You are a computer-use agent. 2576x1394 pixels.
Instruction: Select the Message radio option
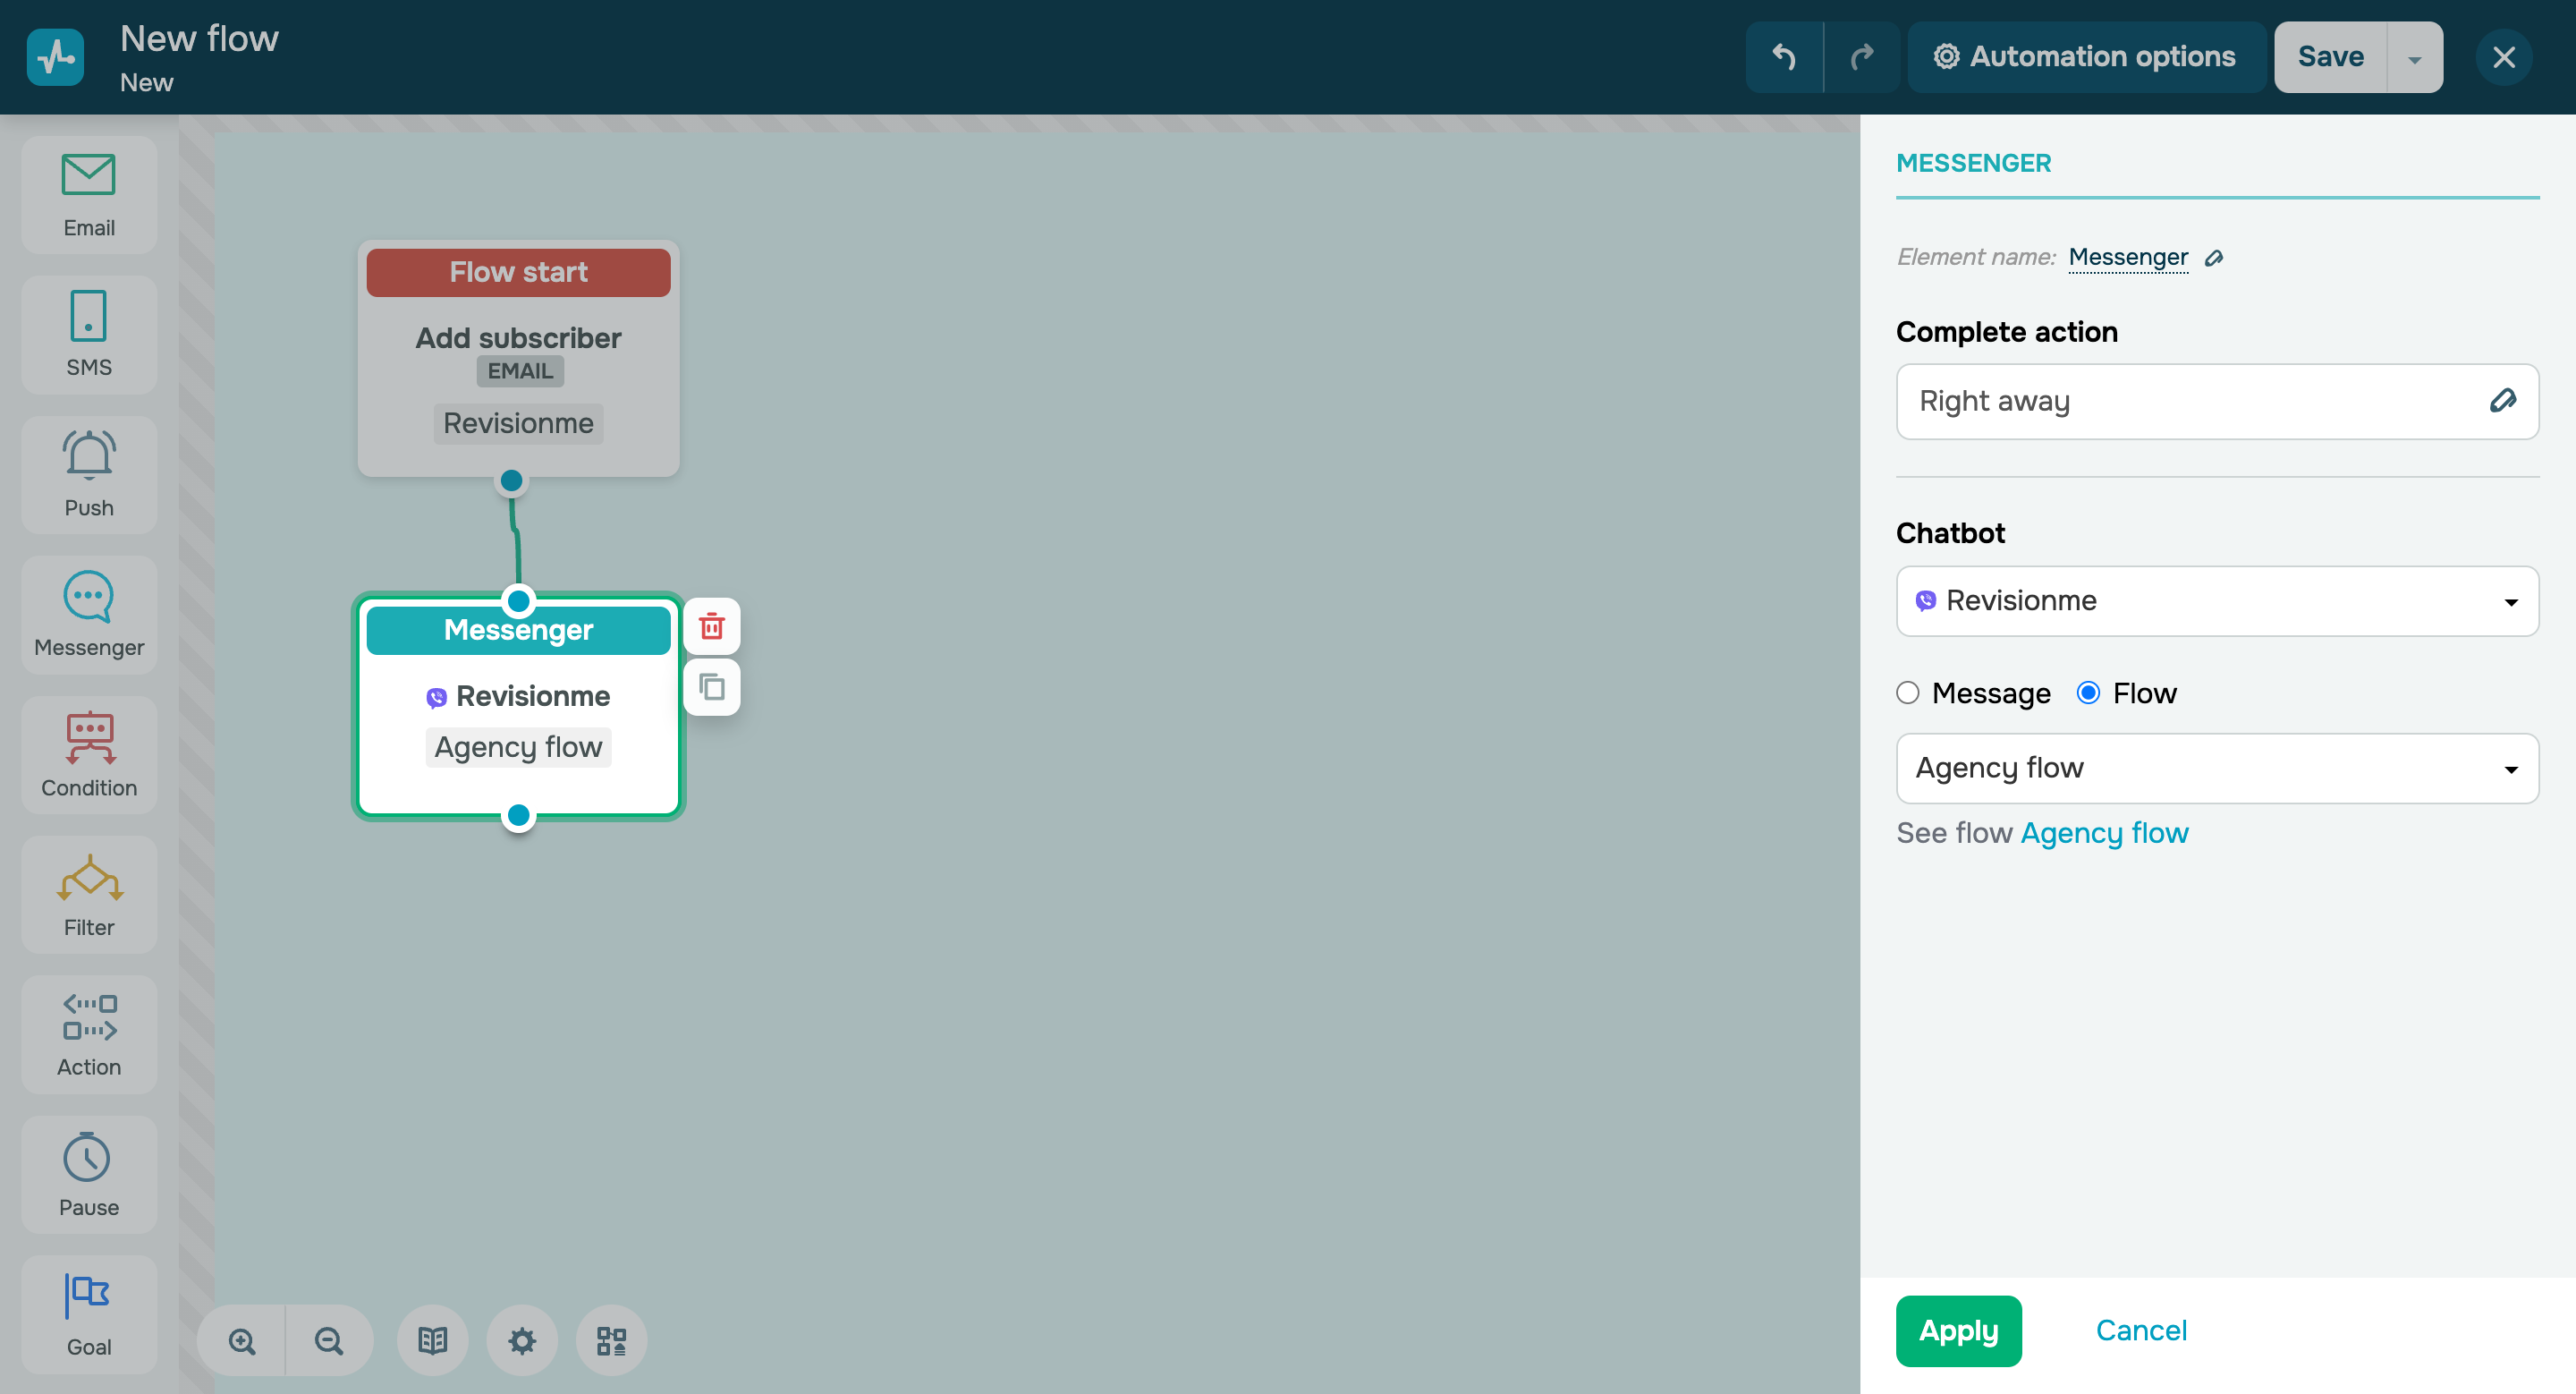(x=1908, y=693)
